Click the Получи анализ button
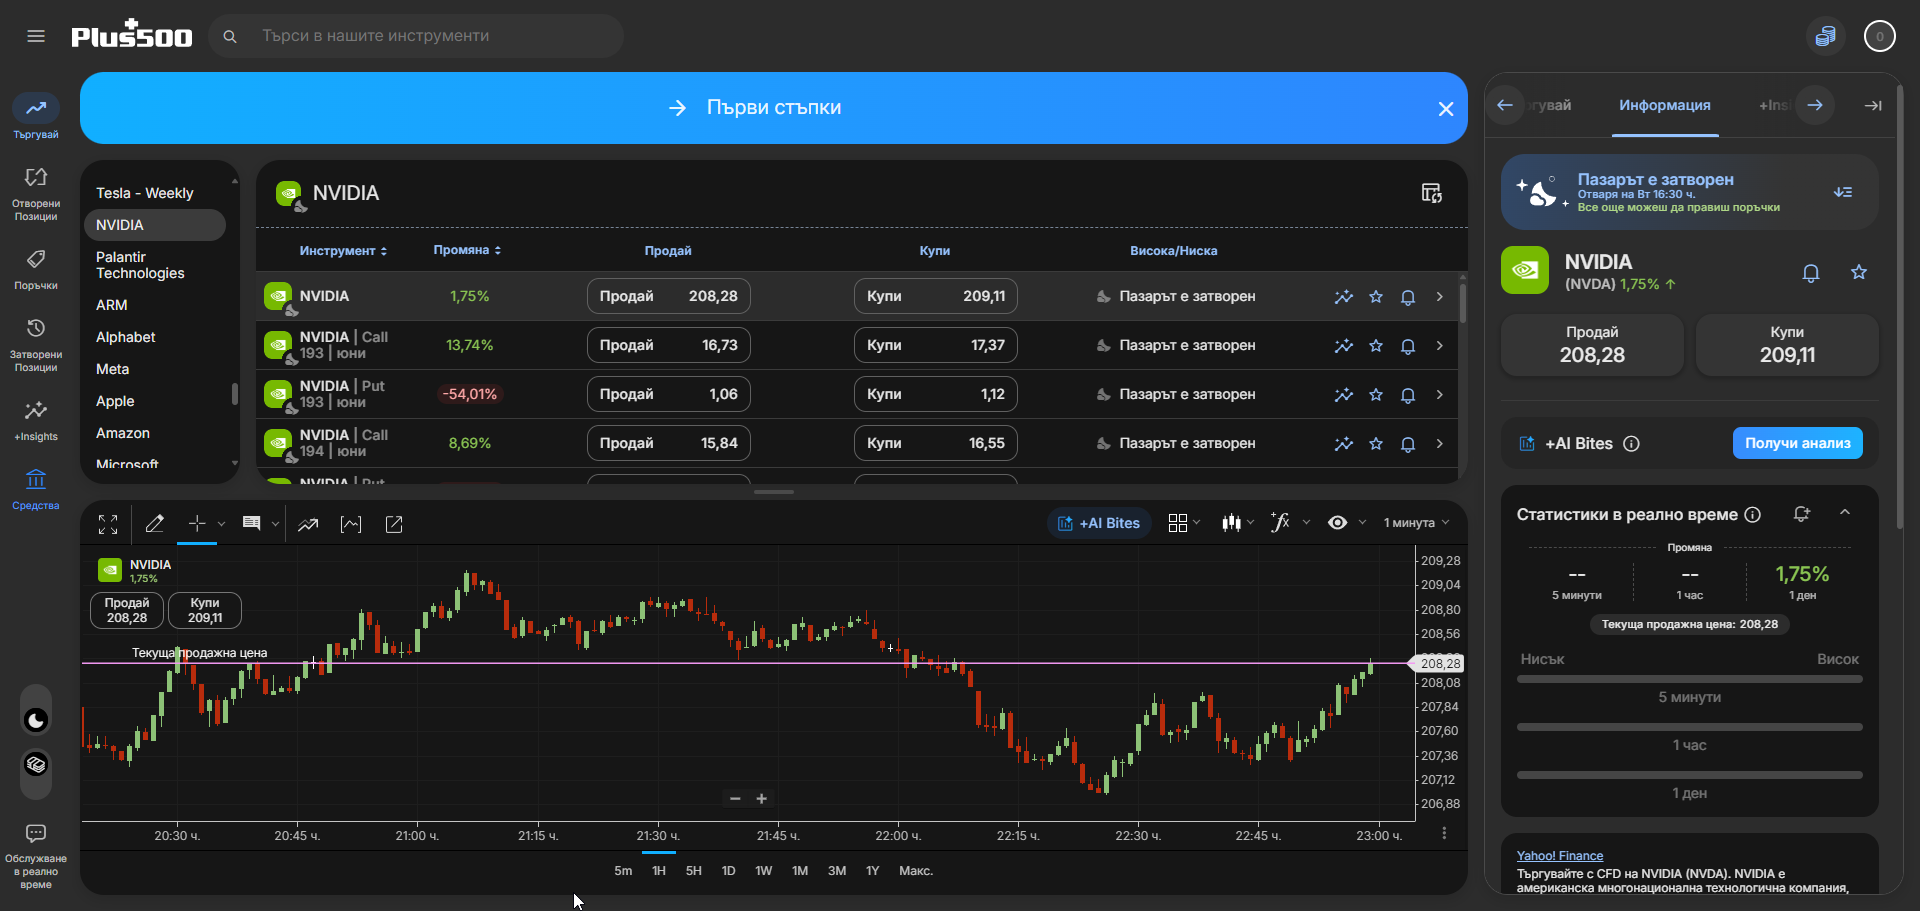The image size is (1920, 911). [1798, 443]
